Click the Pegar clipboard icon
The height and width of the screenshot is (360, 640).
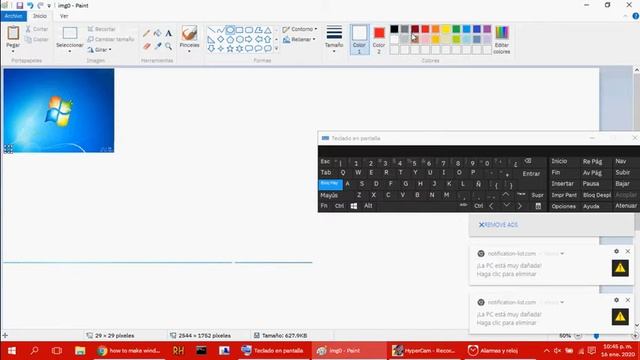pyautogui.click(x=13, y=33)
